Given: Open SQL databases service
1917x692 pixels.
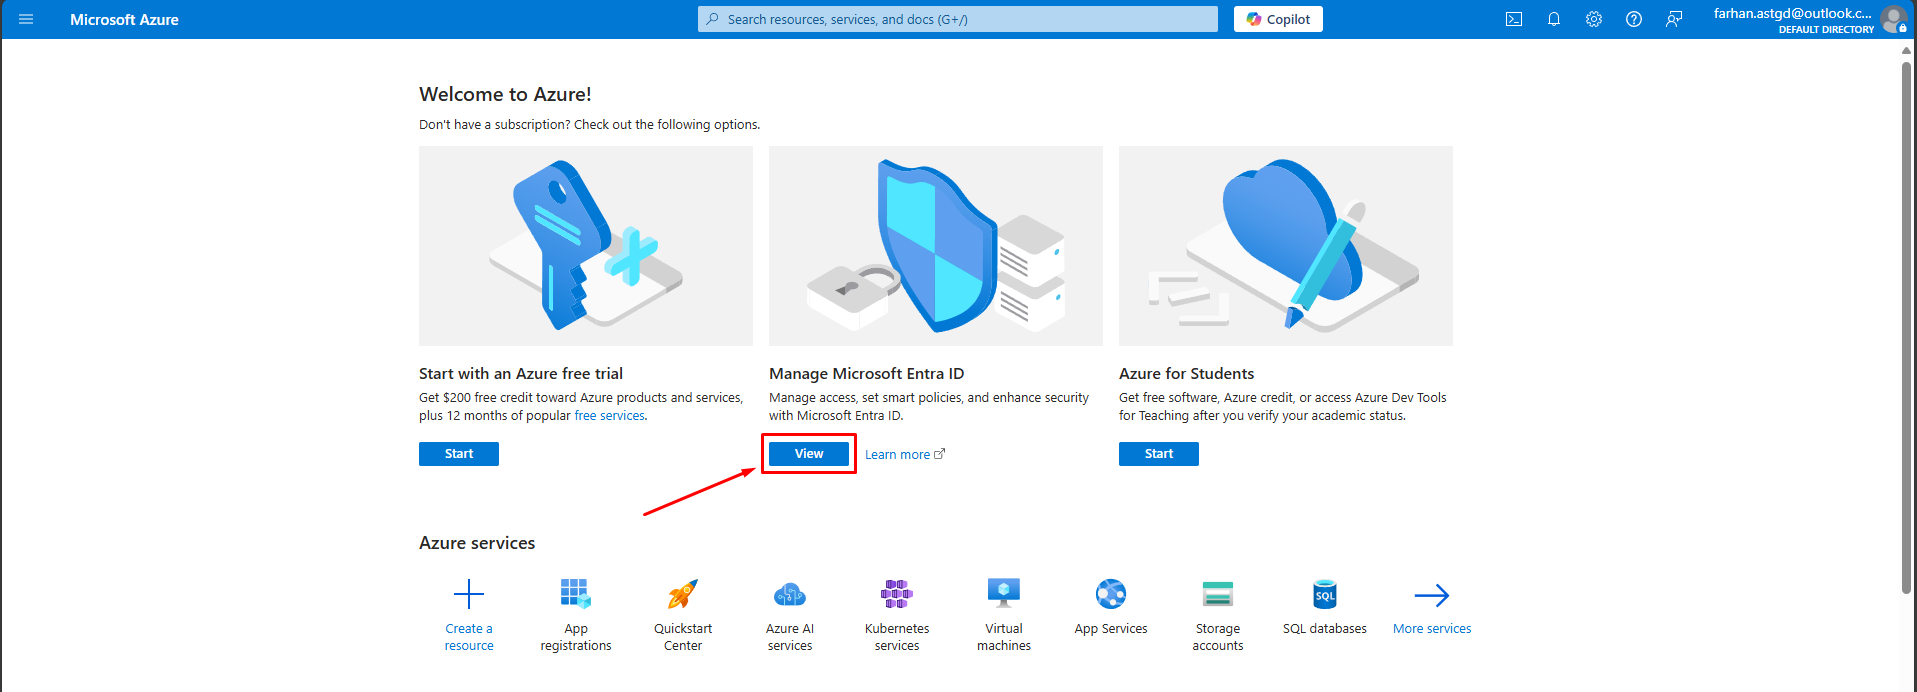Looking at the screenshot, I should click(x=1324, y=595).
